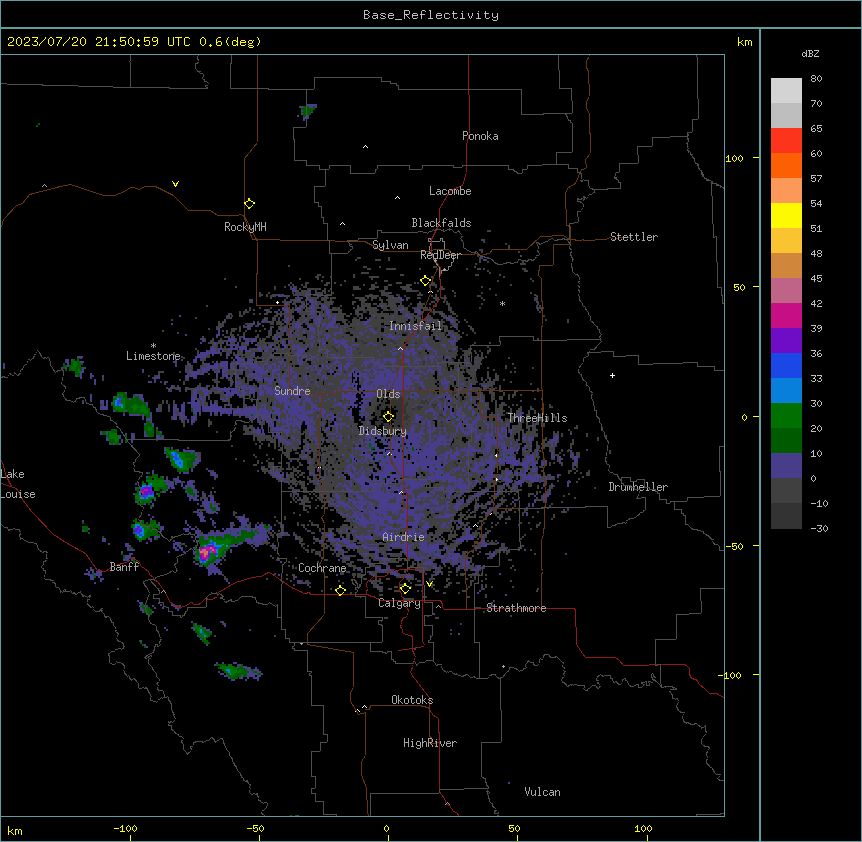Click the yellow V marker northwest of RockyMH
862x842 pixels.
point(175,184)
